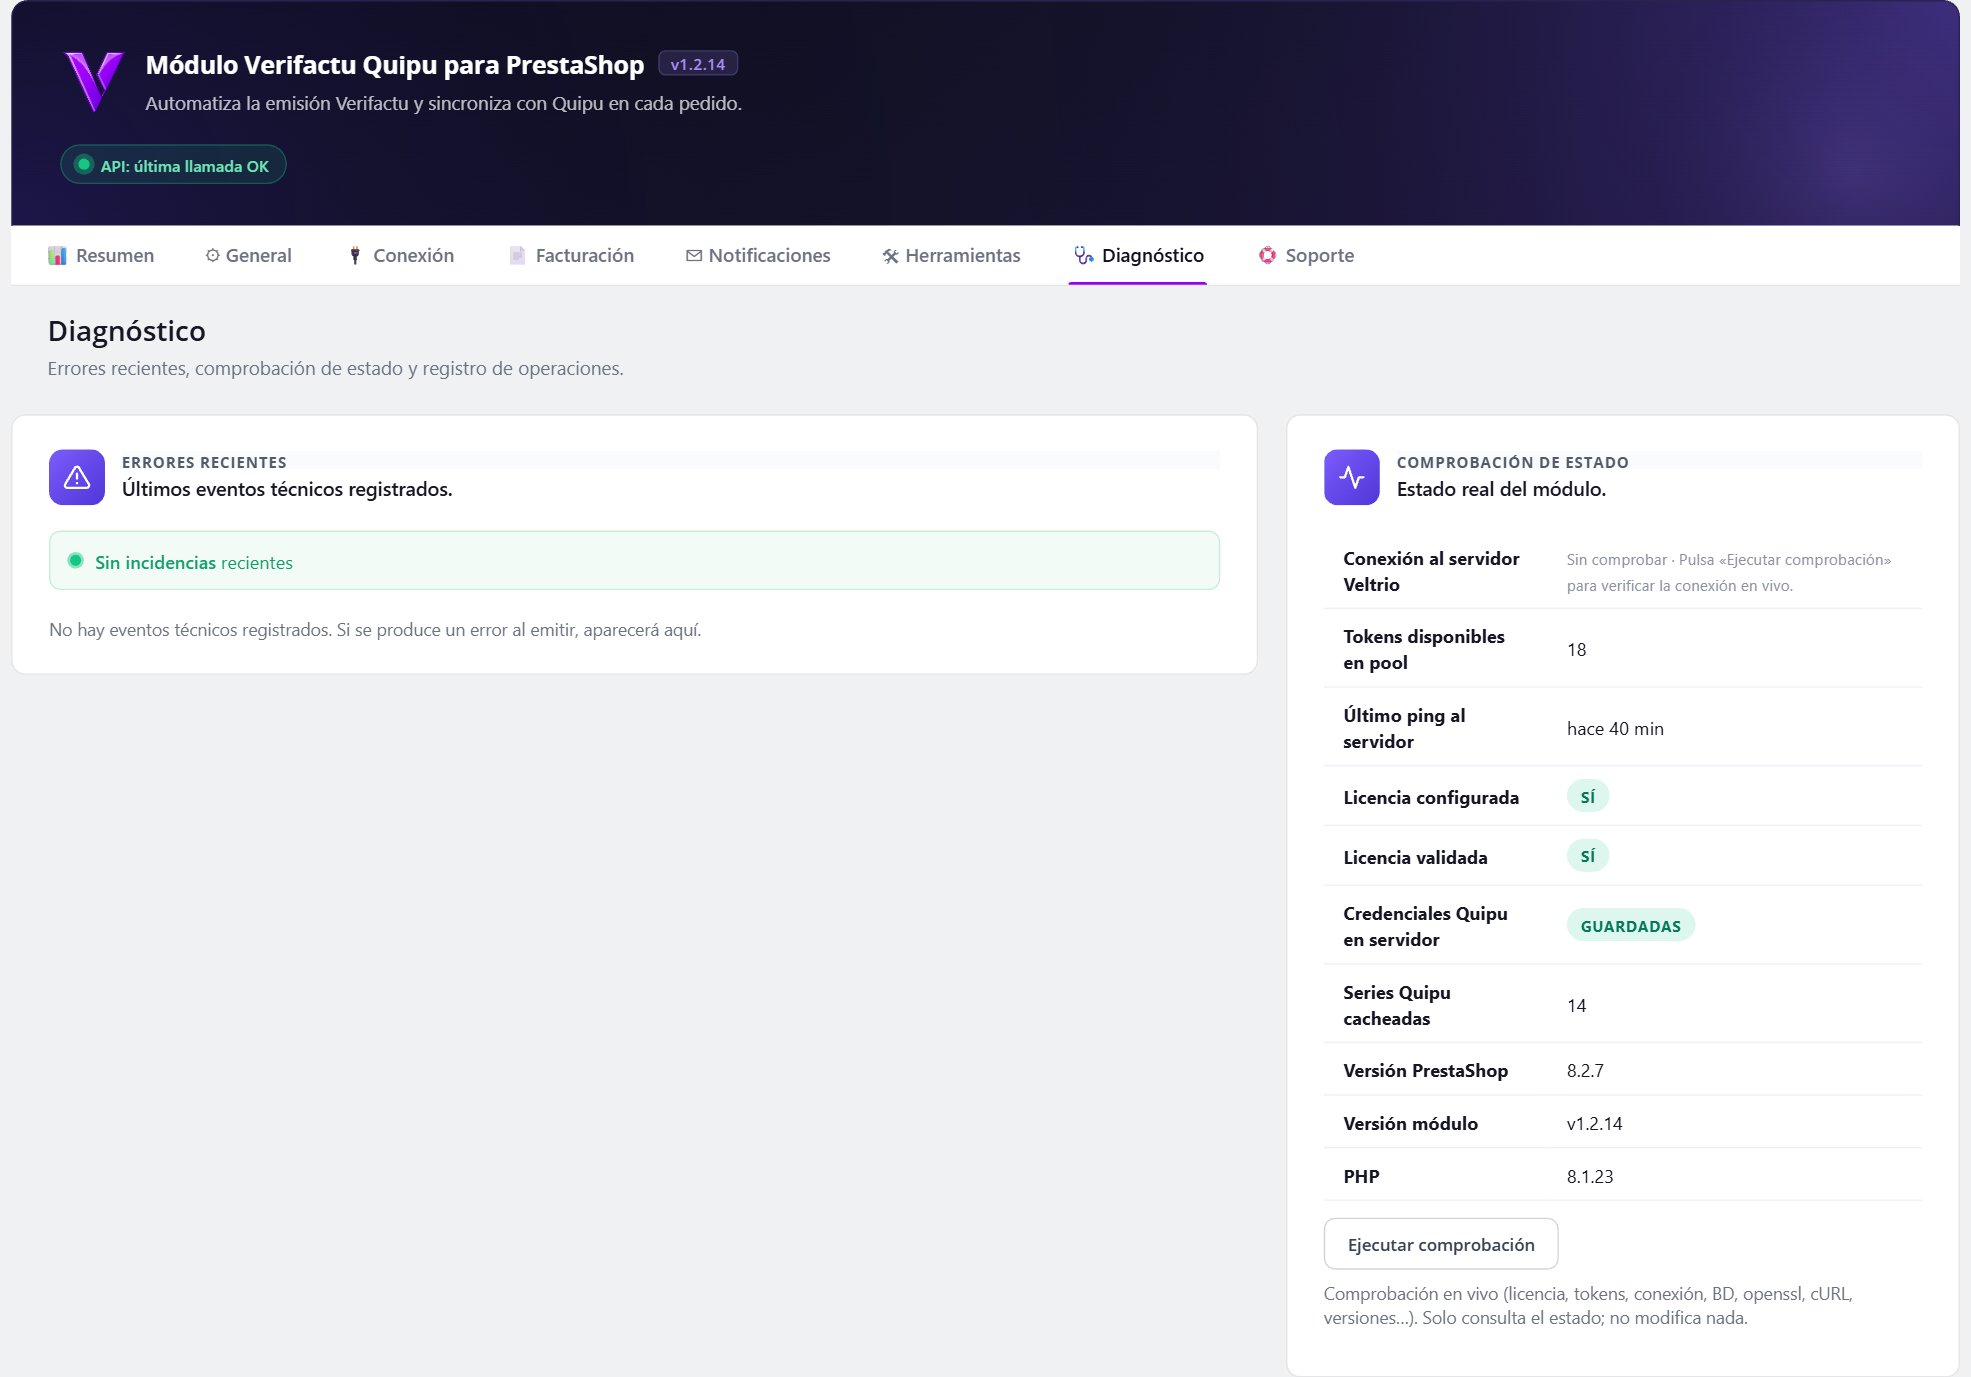Viewport: 1971px width, 1377px height.
Task: Click the Resumen tab chart icon
Action: (57, 256)
